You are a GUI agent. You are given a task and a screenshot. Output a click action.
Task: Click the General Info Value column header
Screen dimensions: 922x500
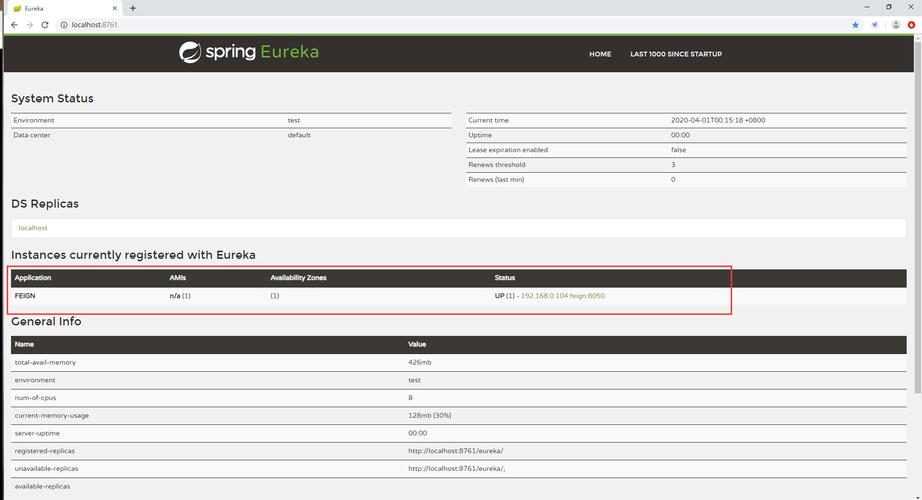(417, 344)
